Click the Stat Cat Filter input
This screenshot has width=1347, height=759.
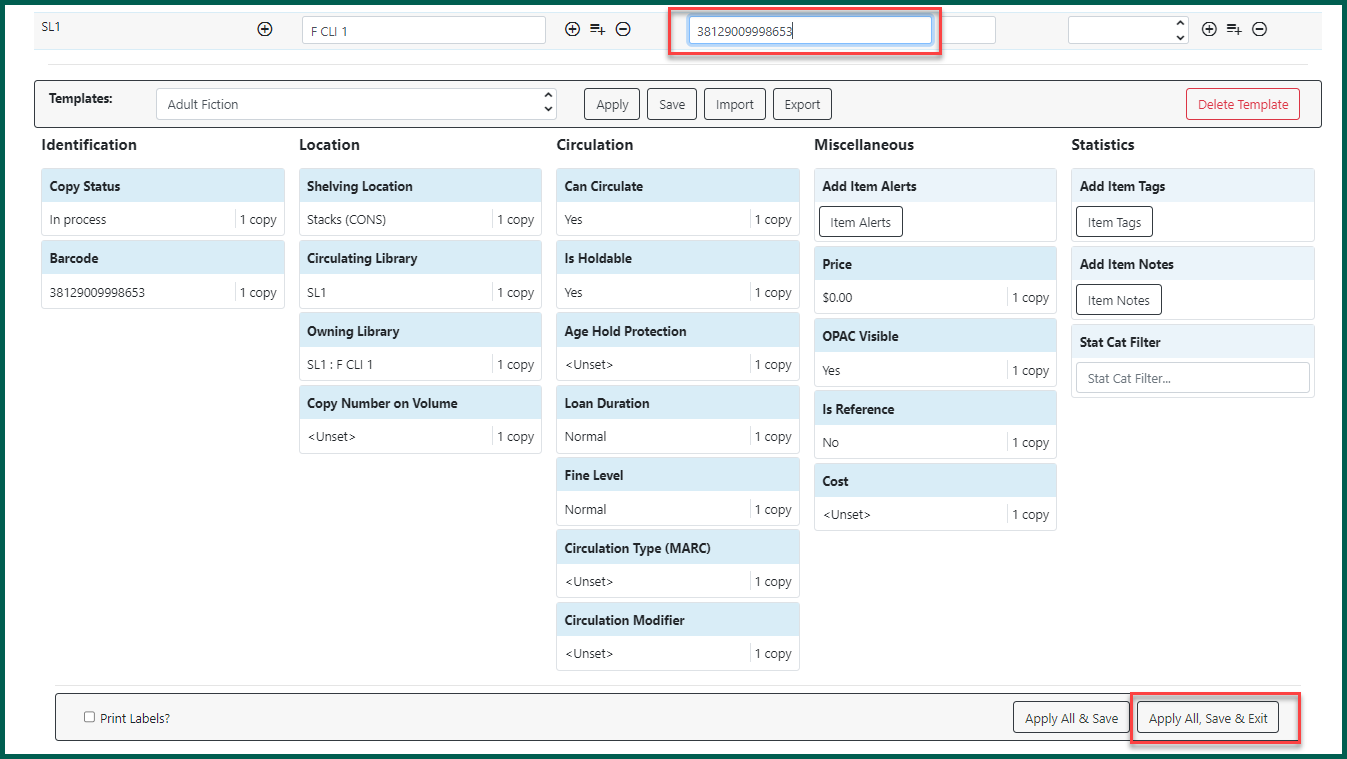(x=1192, y=378)
